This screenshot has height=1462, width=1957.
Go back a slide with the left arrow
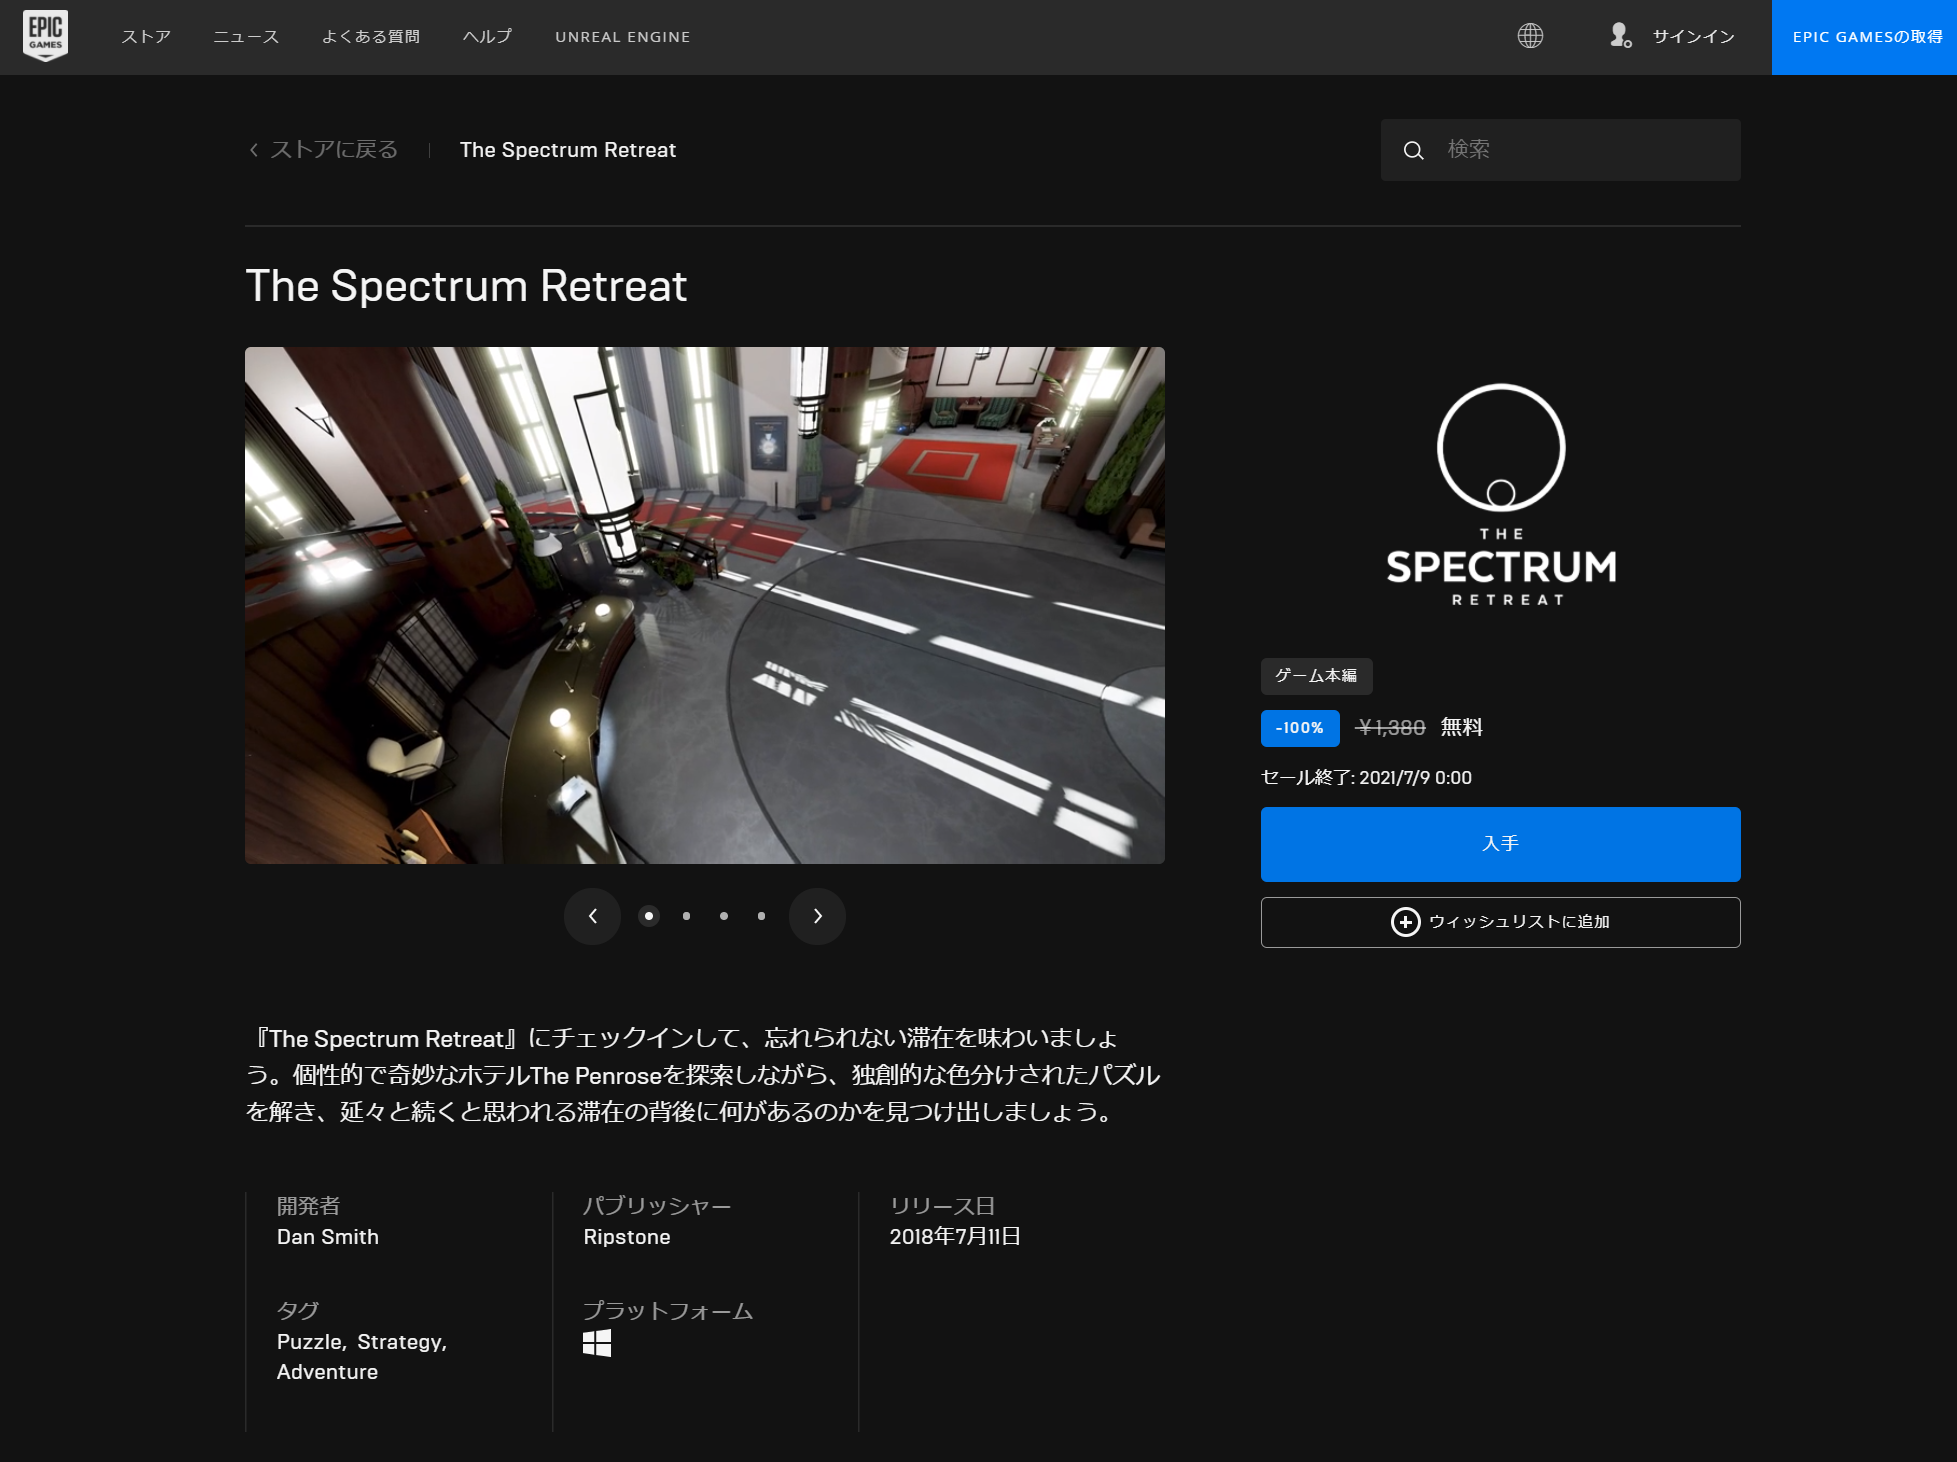592,916
